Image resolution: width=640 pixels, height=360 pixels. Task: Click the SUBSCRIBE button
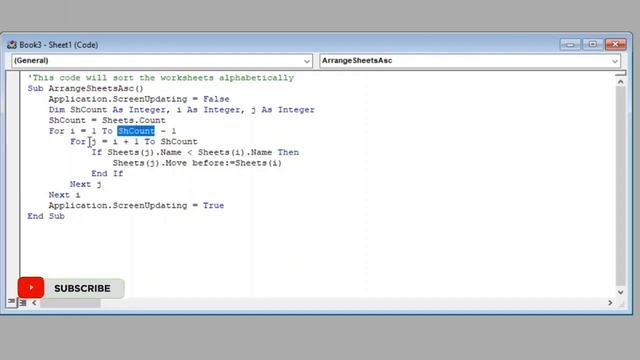pos(82,288)
